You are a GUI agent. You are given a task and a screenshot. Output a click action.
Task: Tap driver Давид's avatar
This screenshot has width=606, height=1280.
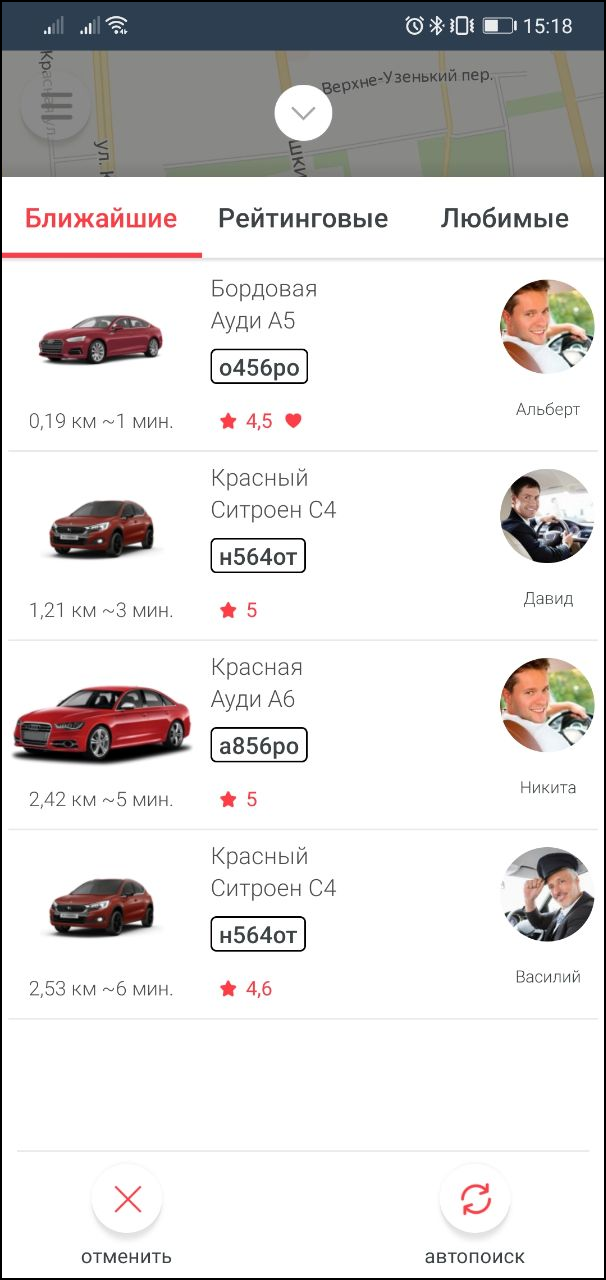click(x=547, y=516)
